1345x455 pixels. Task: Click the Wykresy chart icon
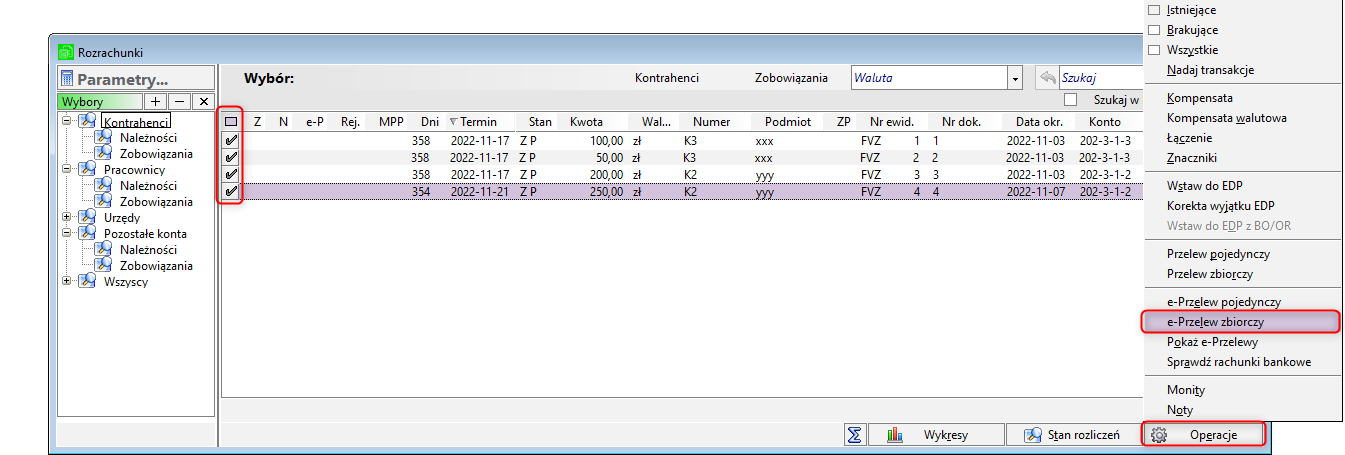pyautogui.click(x=895, y=435)
